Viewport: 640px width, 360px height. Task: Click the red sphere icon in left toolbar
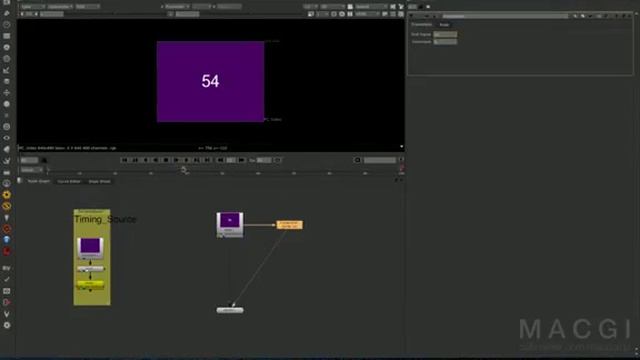7,251
